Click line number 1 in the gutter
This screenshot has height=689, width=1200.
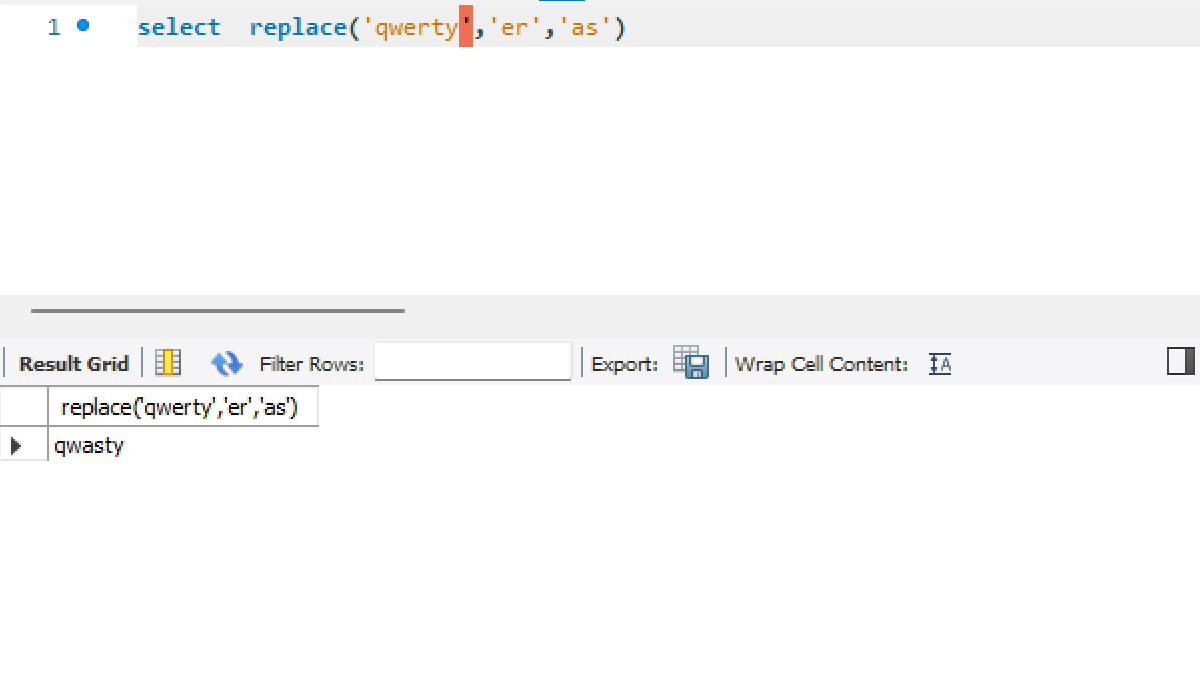click(x=53, y=27)
